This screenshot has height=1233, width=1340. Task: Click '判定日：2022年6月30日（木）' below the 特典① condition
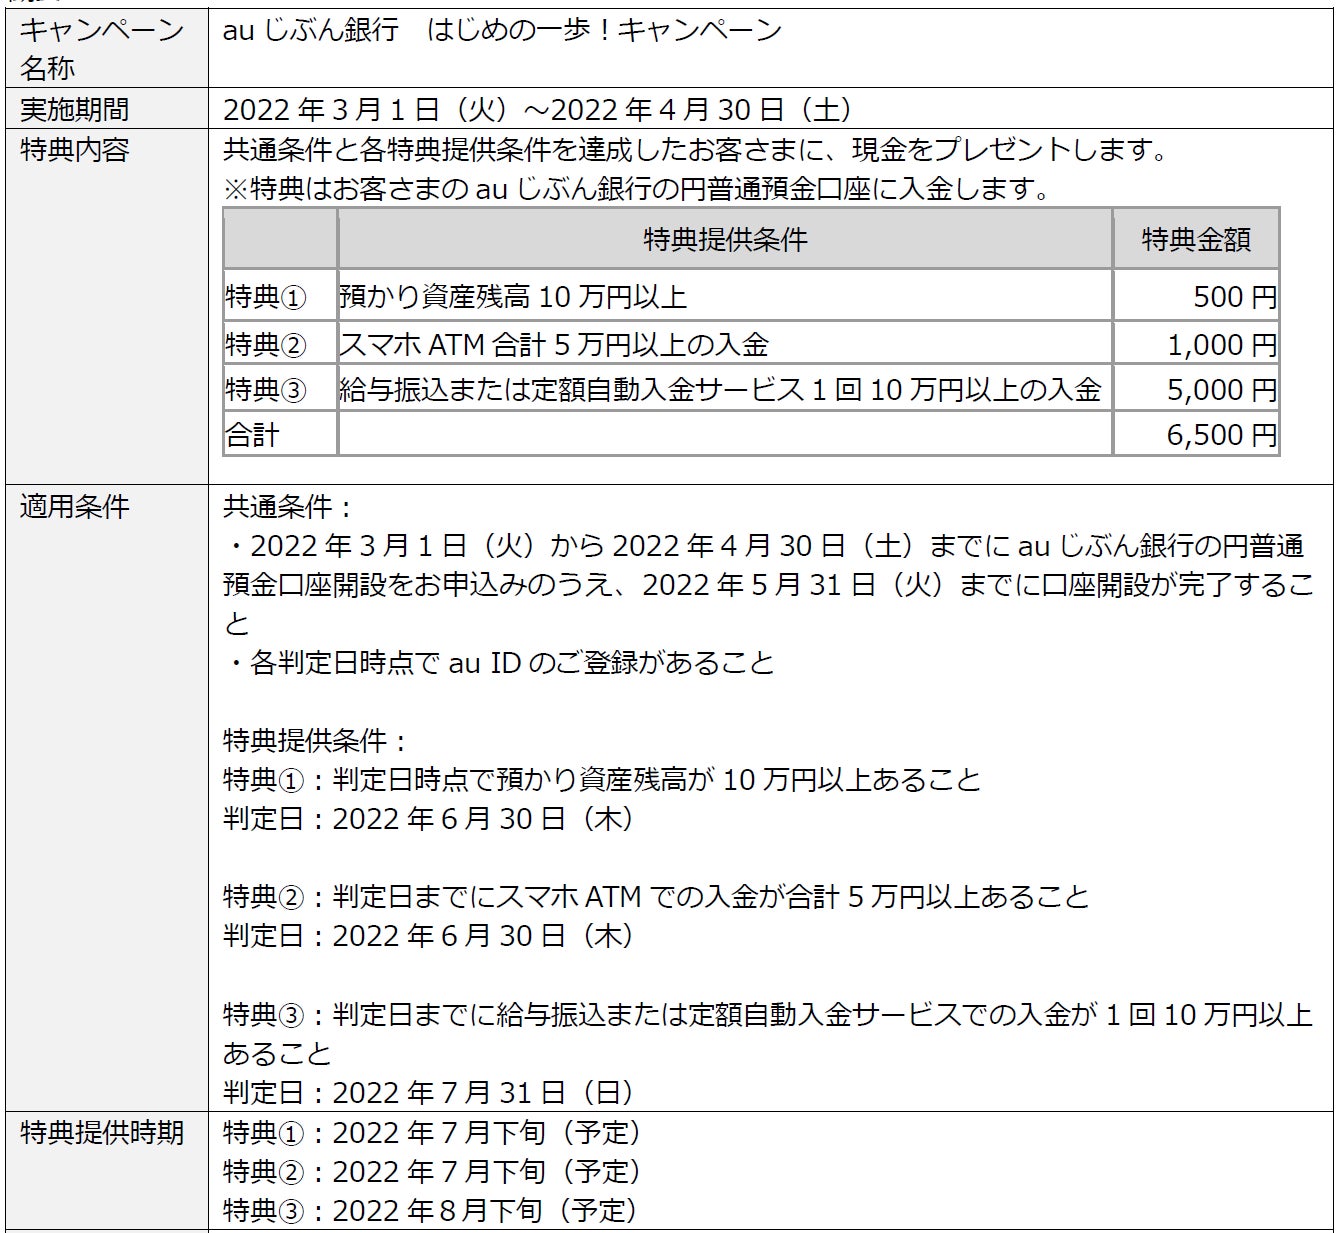(430, 818)
